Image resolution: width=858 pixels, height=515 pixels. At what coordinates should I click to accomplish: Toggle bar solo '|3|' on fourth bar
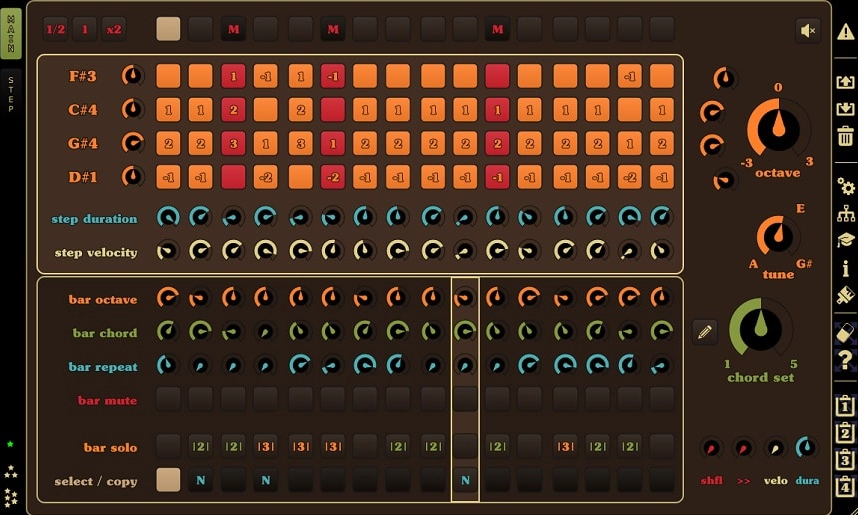click(265, 447)
